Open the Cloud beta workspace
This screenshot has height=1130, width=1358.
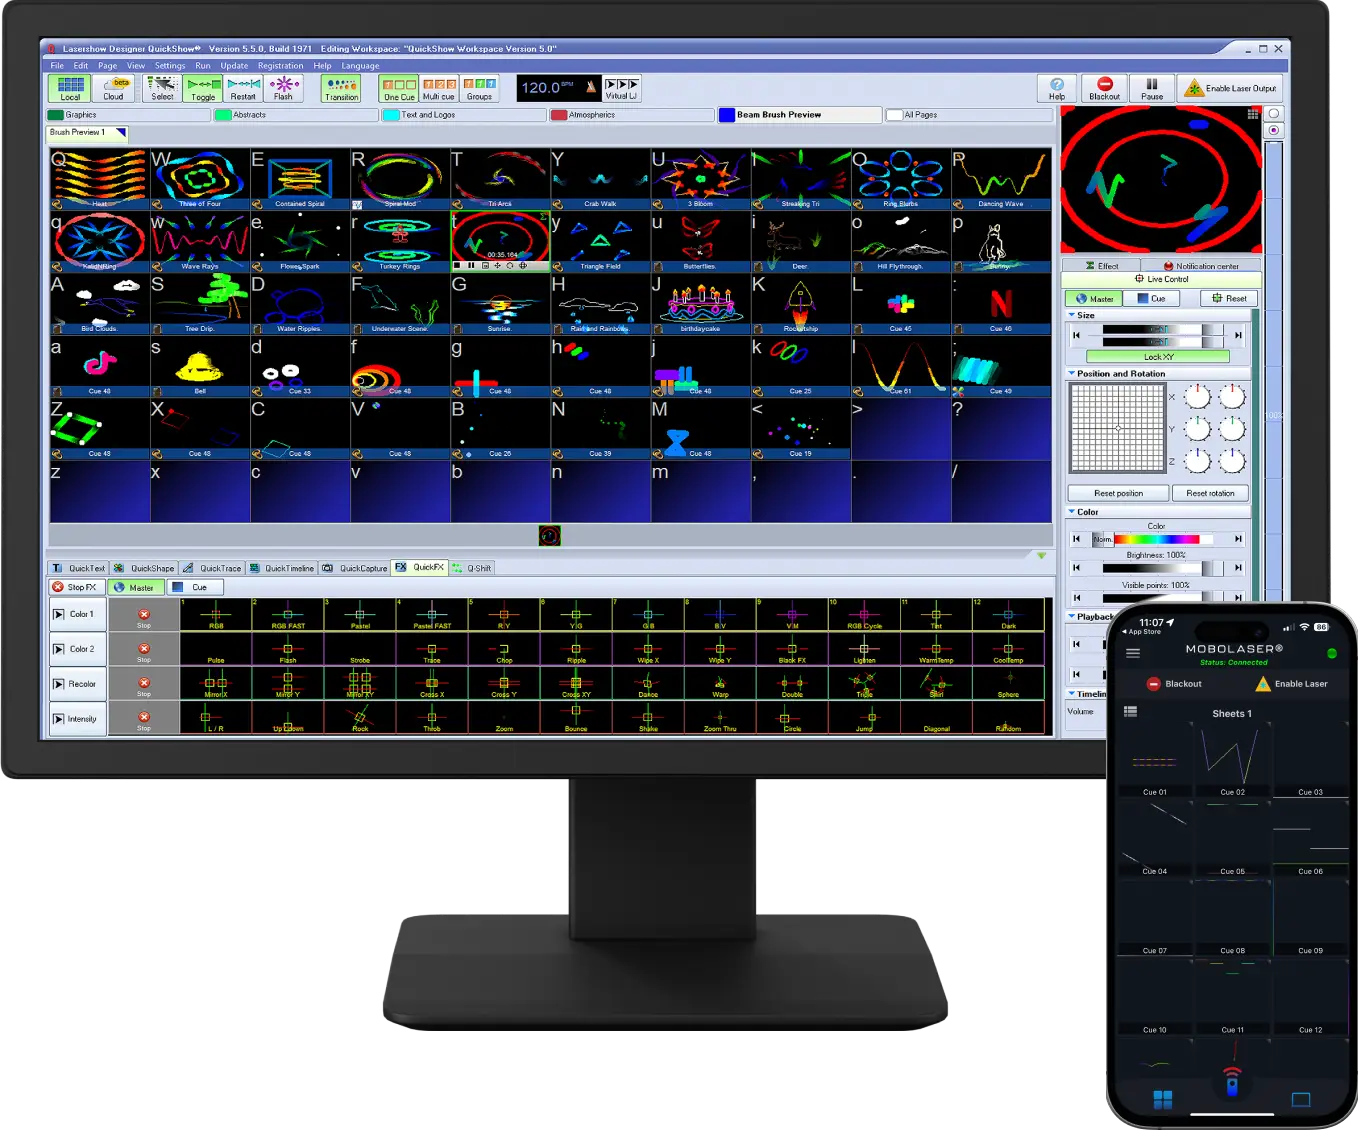(x=114, y=88)
